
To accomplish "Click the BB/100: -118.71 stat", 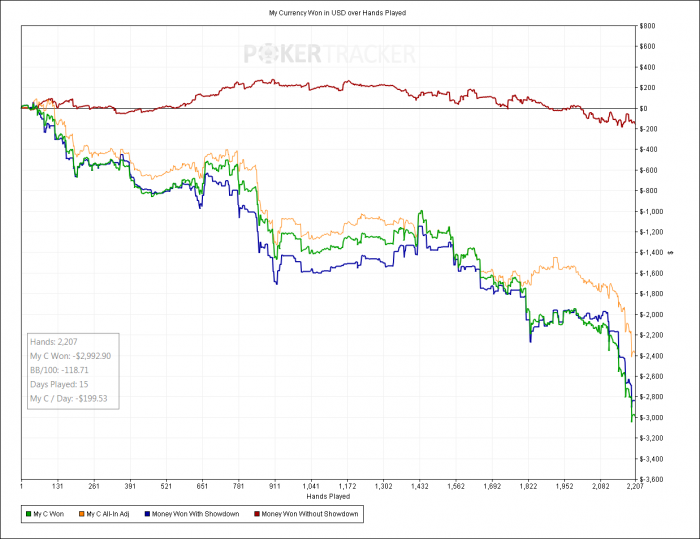I will tap(59, 370).
